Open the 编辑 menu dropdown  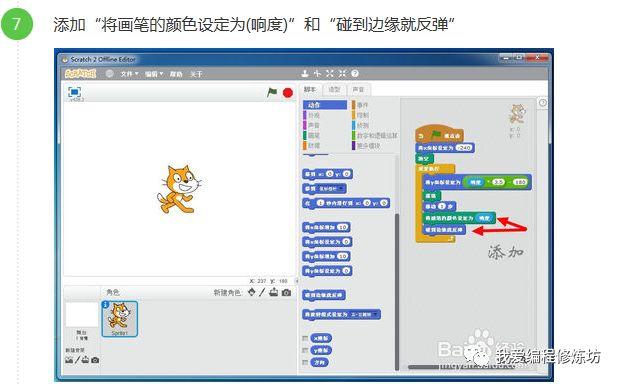(x=154, y=74)
